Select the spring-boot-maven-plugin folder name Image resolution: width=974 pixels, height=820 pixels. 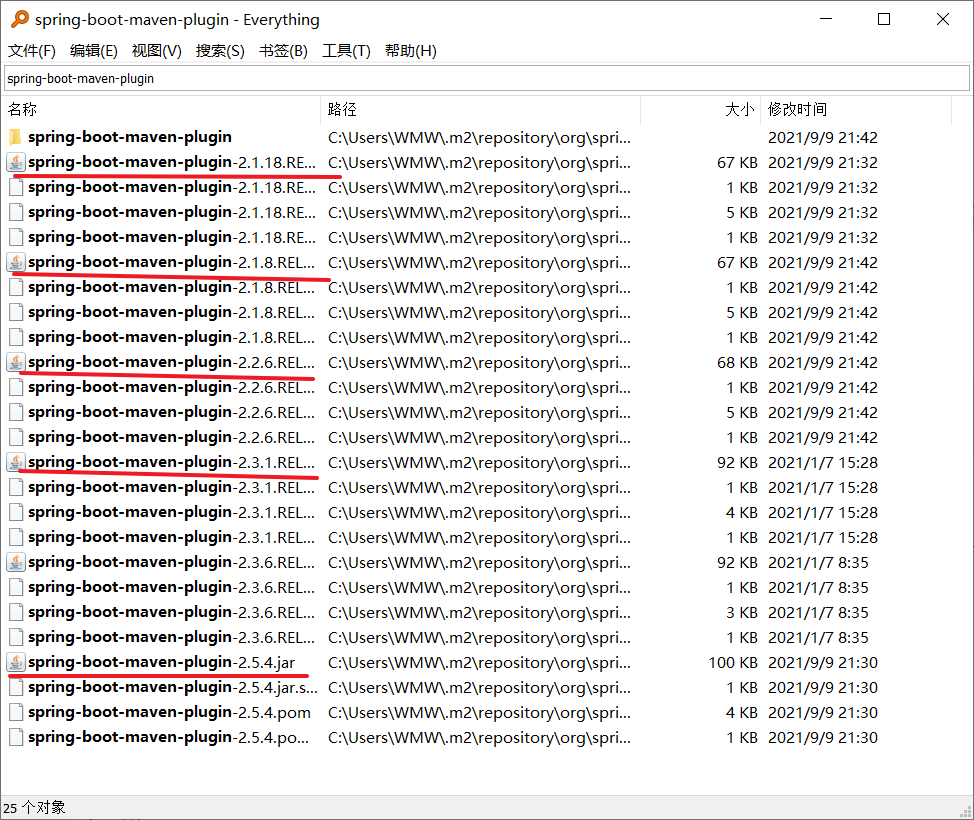pyautogui.click(x=130, y=137)
